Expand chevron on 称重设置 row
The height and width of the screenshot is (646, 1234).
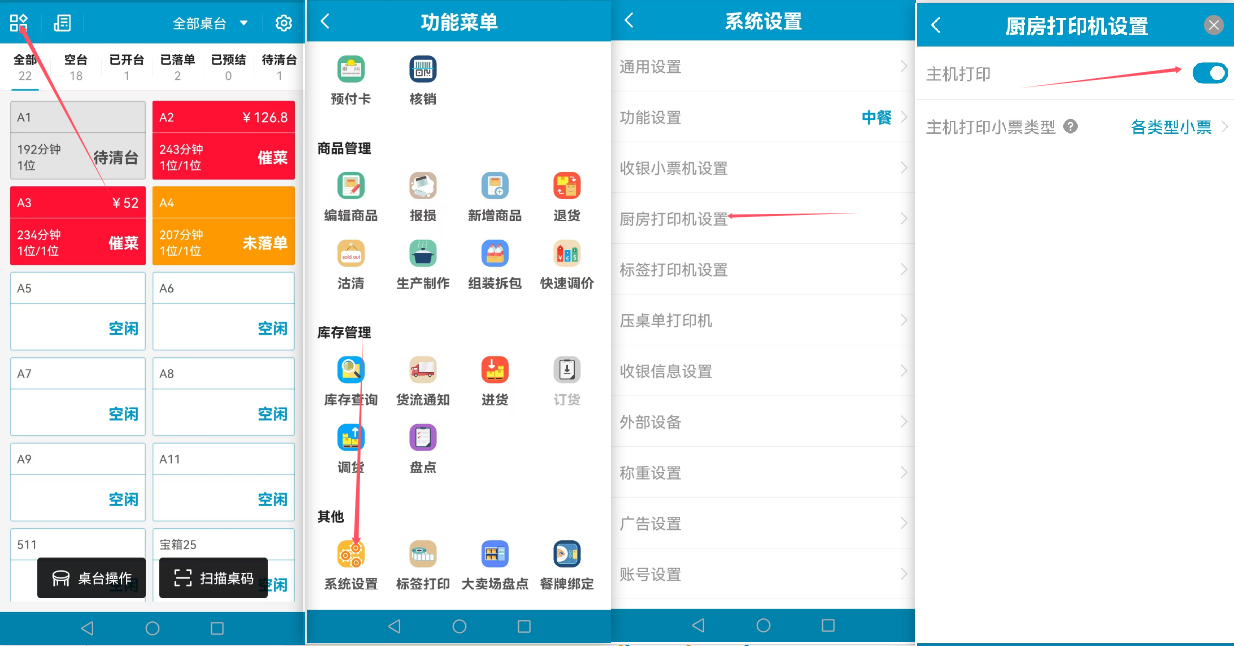click(x=903, y=472)
